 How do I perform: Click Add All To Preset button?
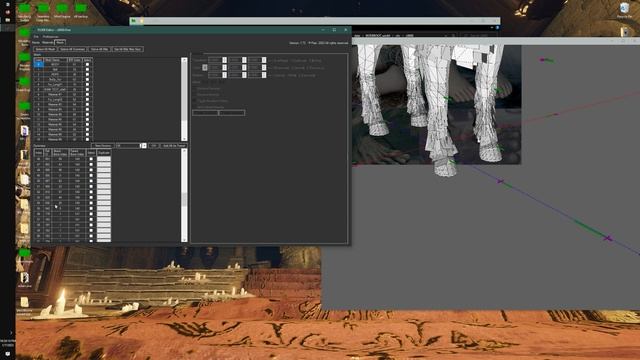(x=173, y=146)
